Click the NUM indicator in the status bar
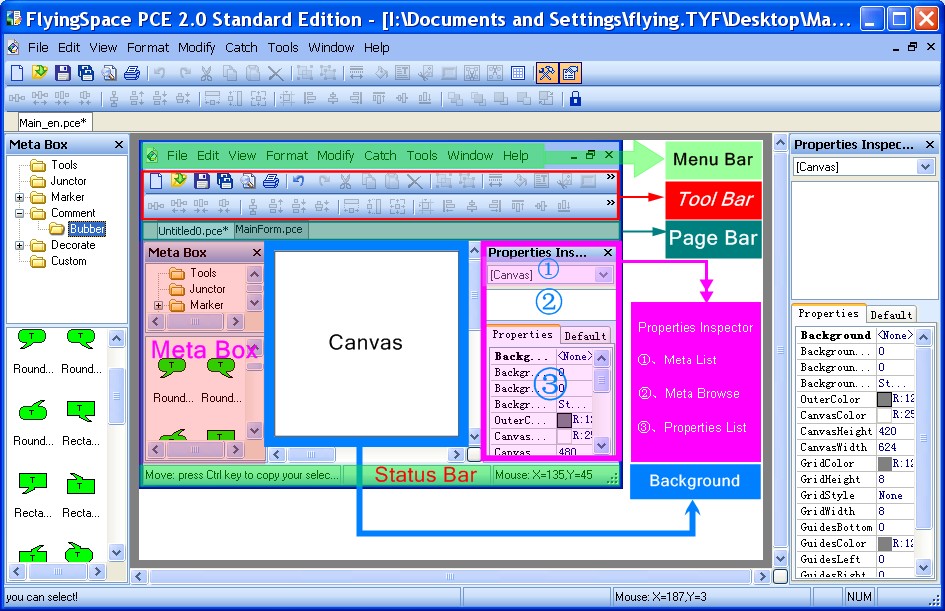 859,597
